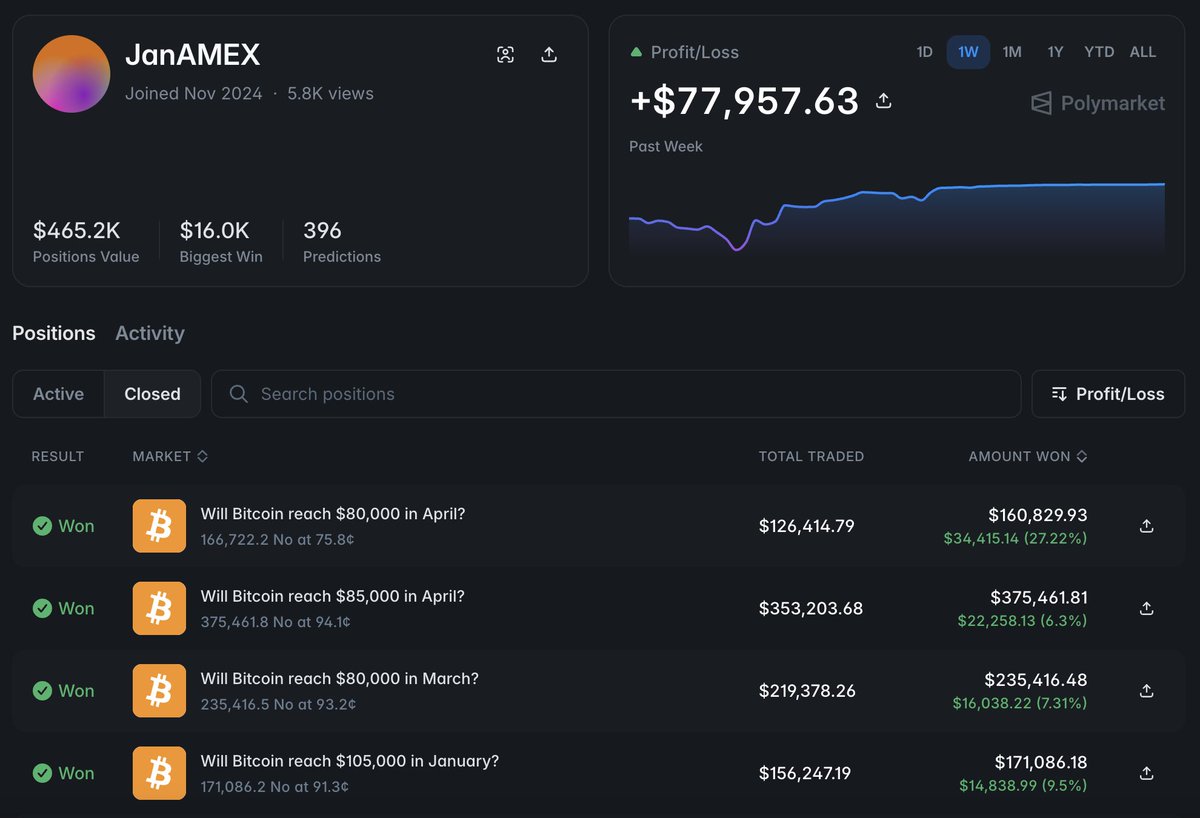Open Will Bitcoin reach $80,000 in March market
The height and width of the screenshot is (818, 1200).
[x=340, y=678]
